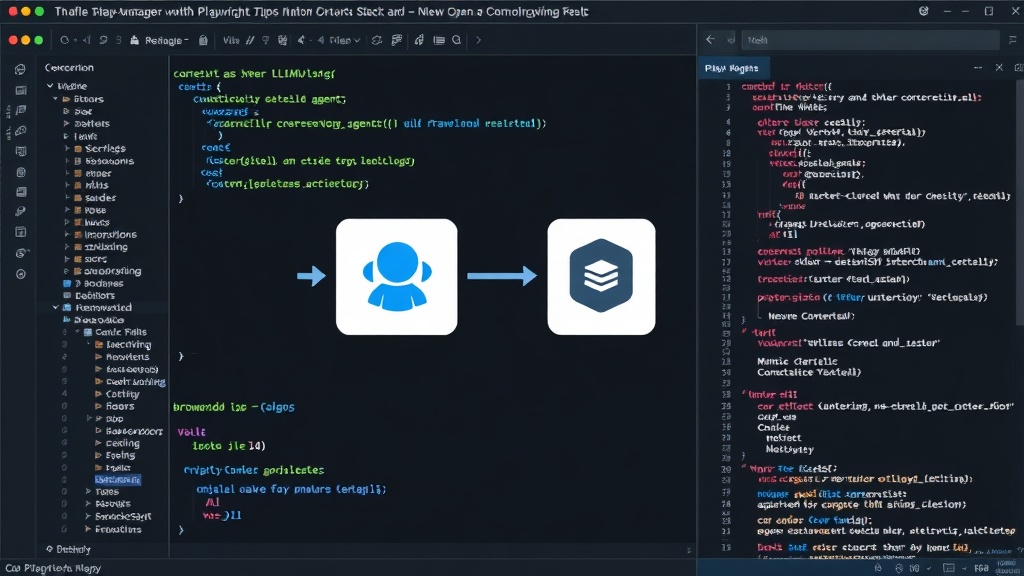Click the topmost icon in left activity bar
This screenshot has width=1024, height=576.
tap(20, 69)
